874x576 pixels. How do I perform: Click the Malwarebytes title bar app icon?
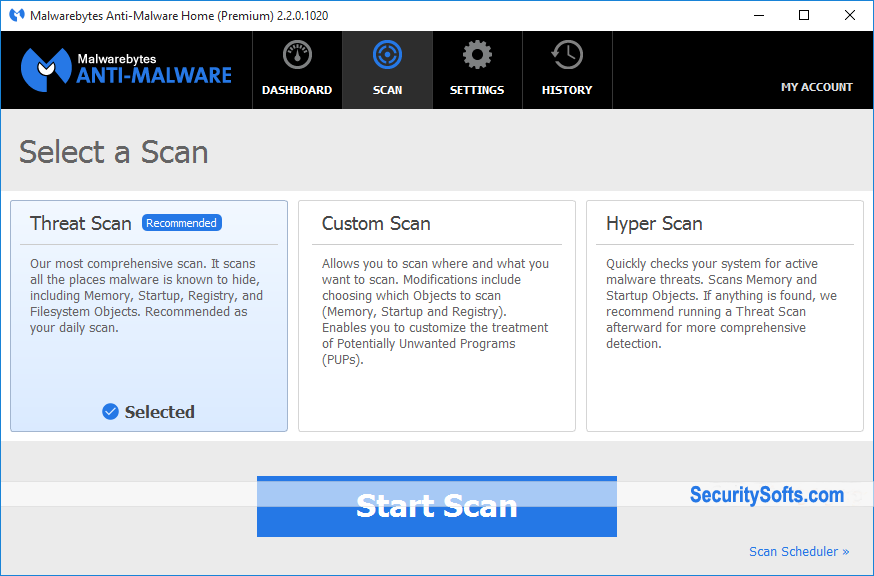[x=17, y=15]
